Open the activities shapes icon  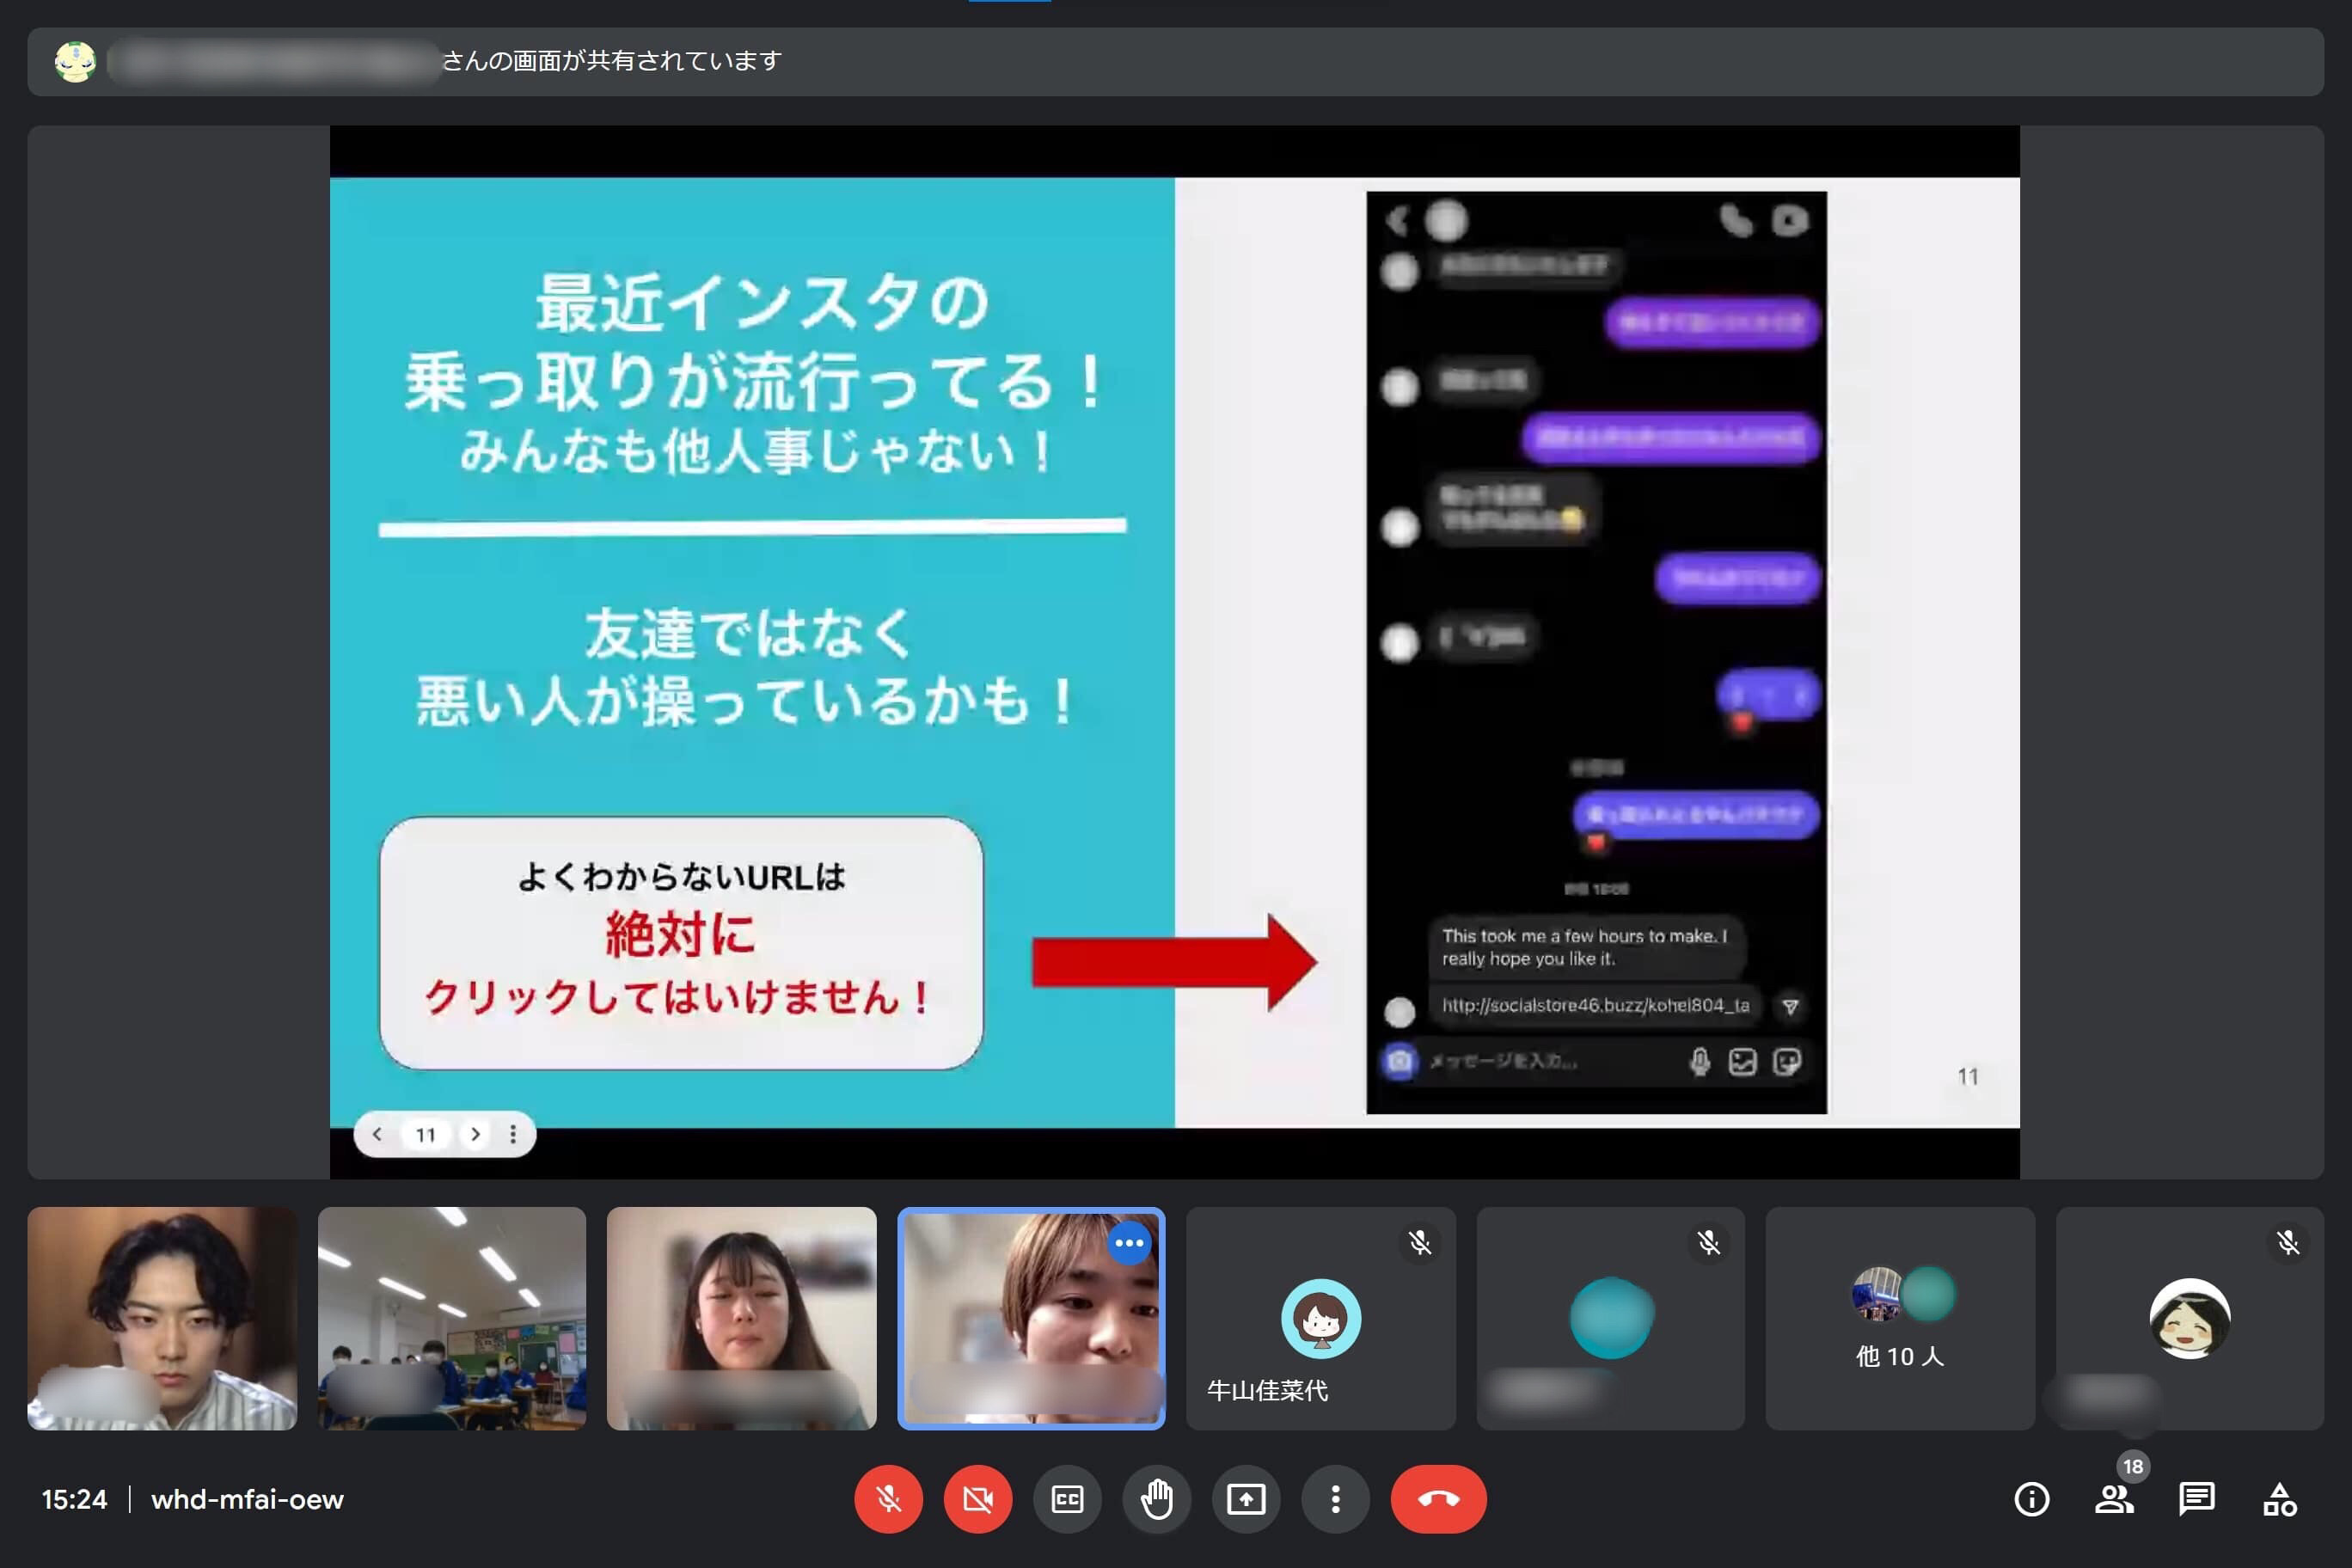[2279, 1498]
